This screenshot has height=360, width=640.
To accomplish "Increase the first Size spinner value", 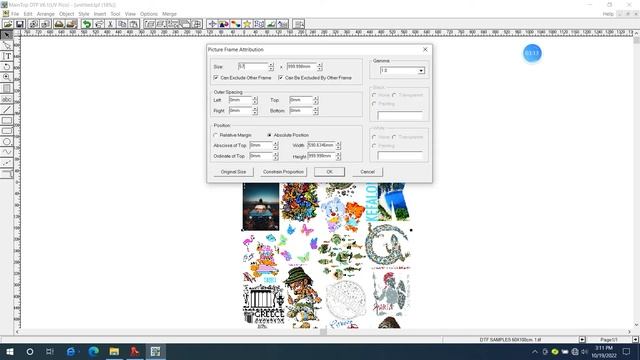I will [x=271, y=64].
